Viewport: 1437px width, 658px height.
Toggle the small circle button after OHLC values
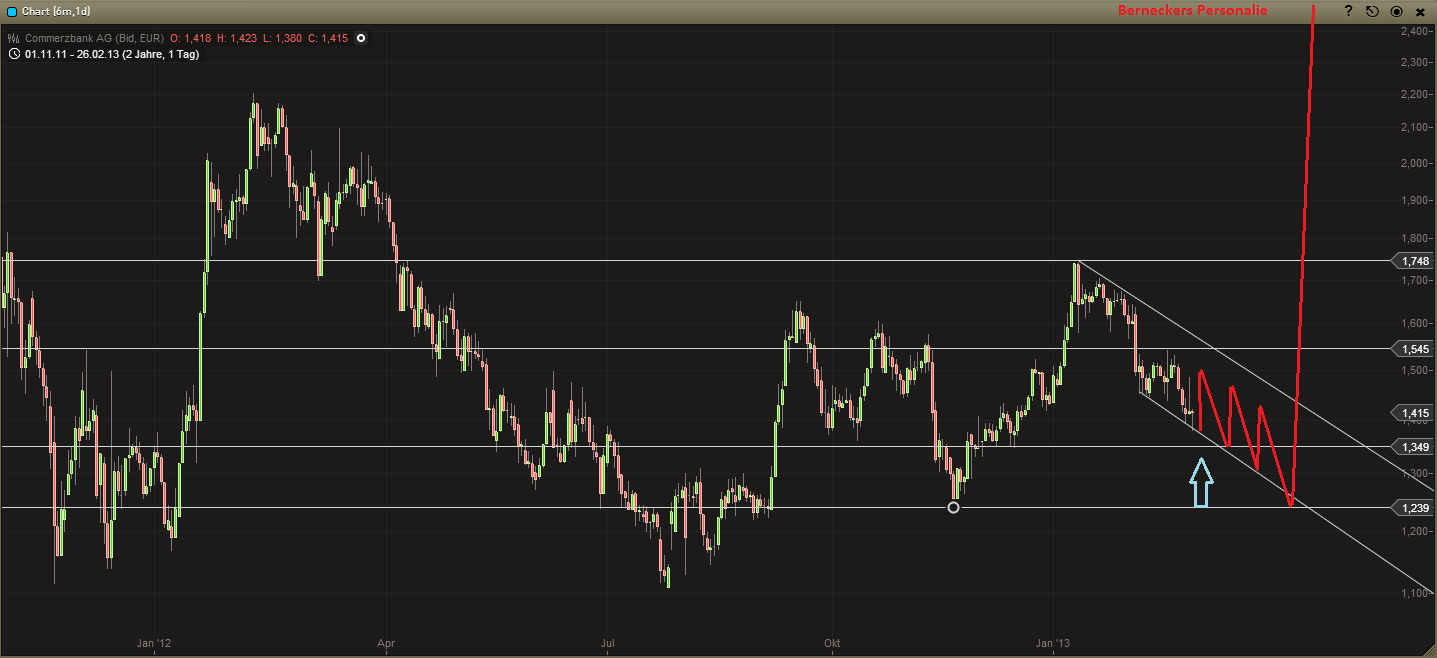[x=361, y=38]
